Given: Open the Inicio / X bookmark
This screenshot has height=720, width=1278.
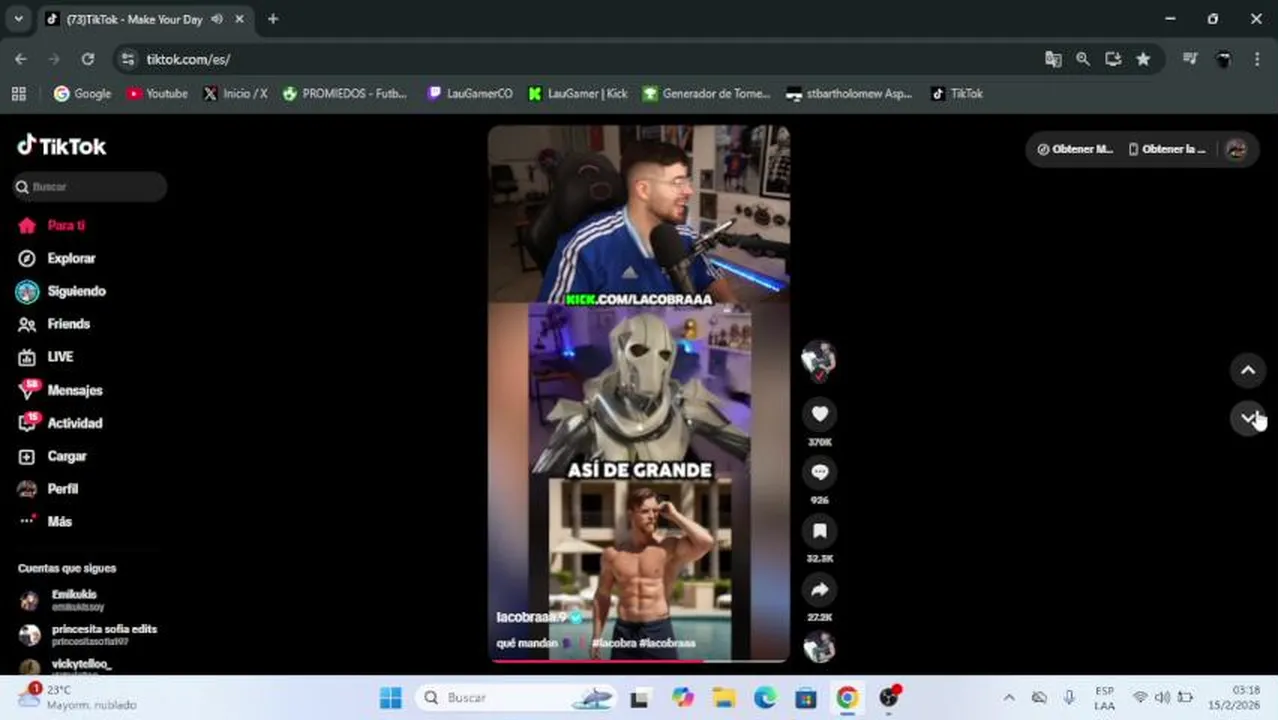Looking at the screenshot, I should [235, 93].
